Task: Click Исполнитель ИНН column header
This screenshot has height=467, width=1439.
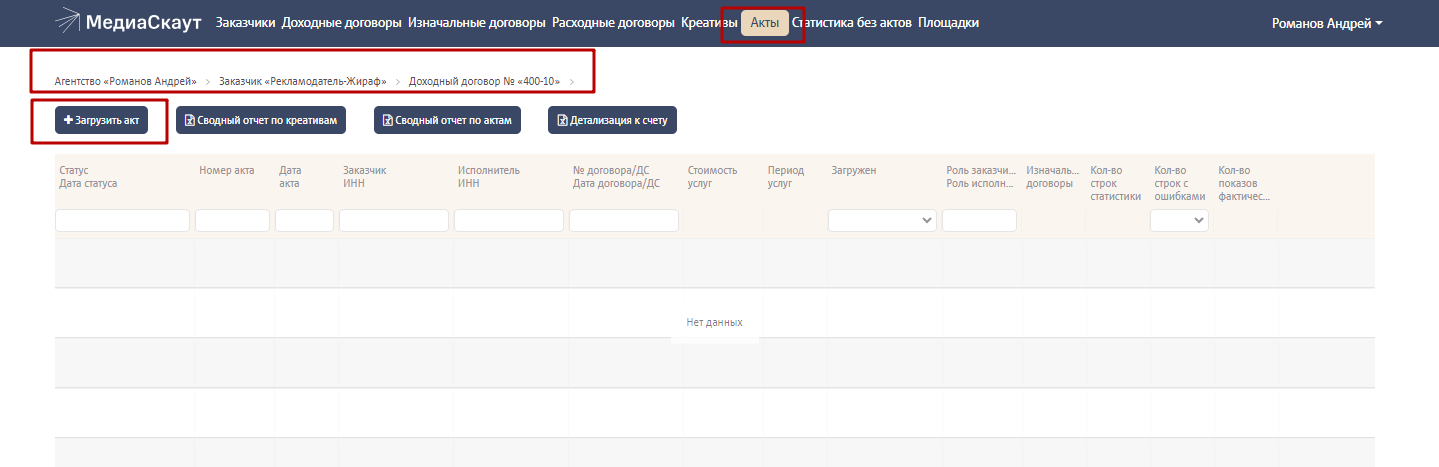Action: (489, 177)
